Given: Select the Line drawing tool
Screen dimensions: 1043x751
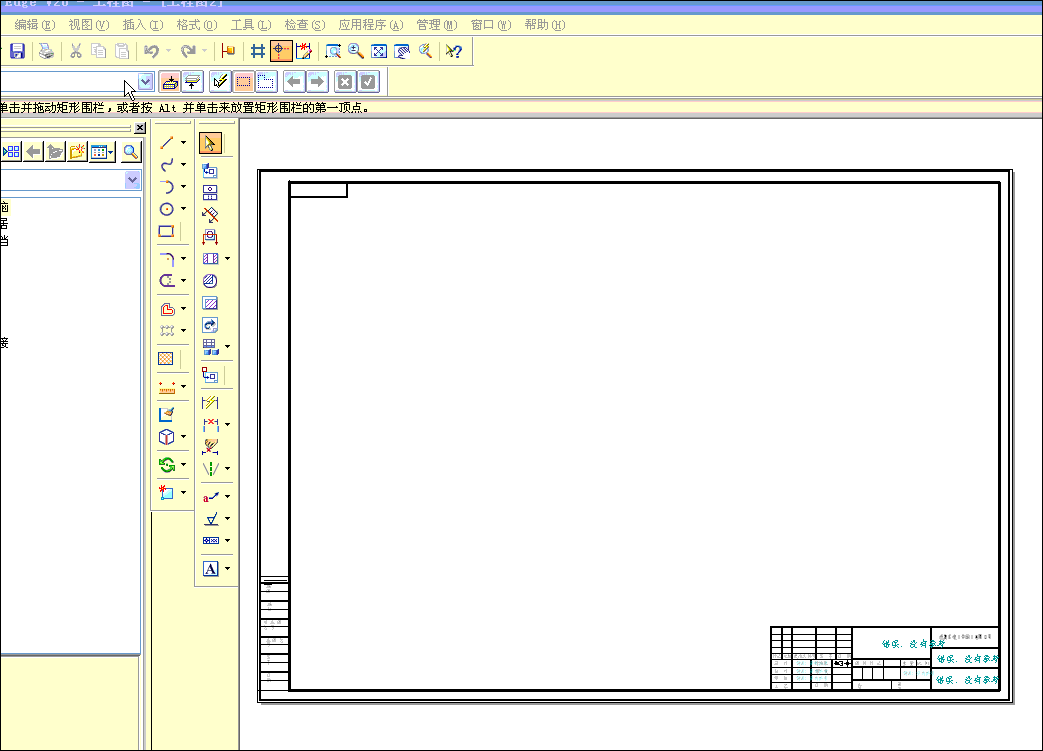Looking at the screenshot, I should [166, 142].
